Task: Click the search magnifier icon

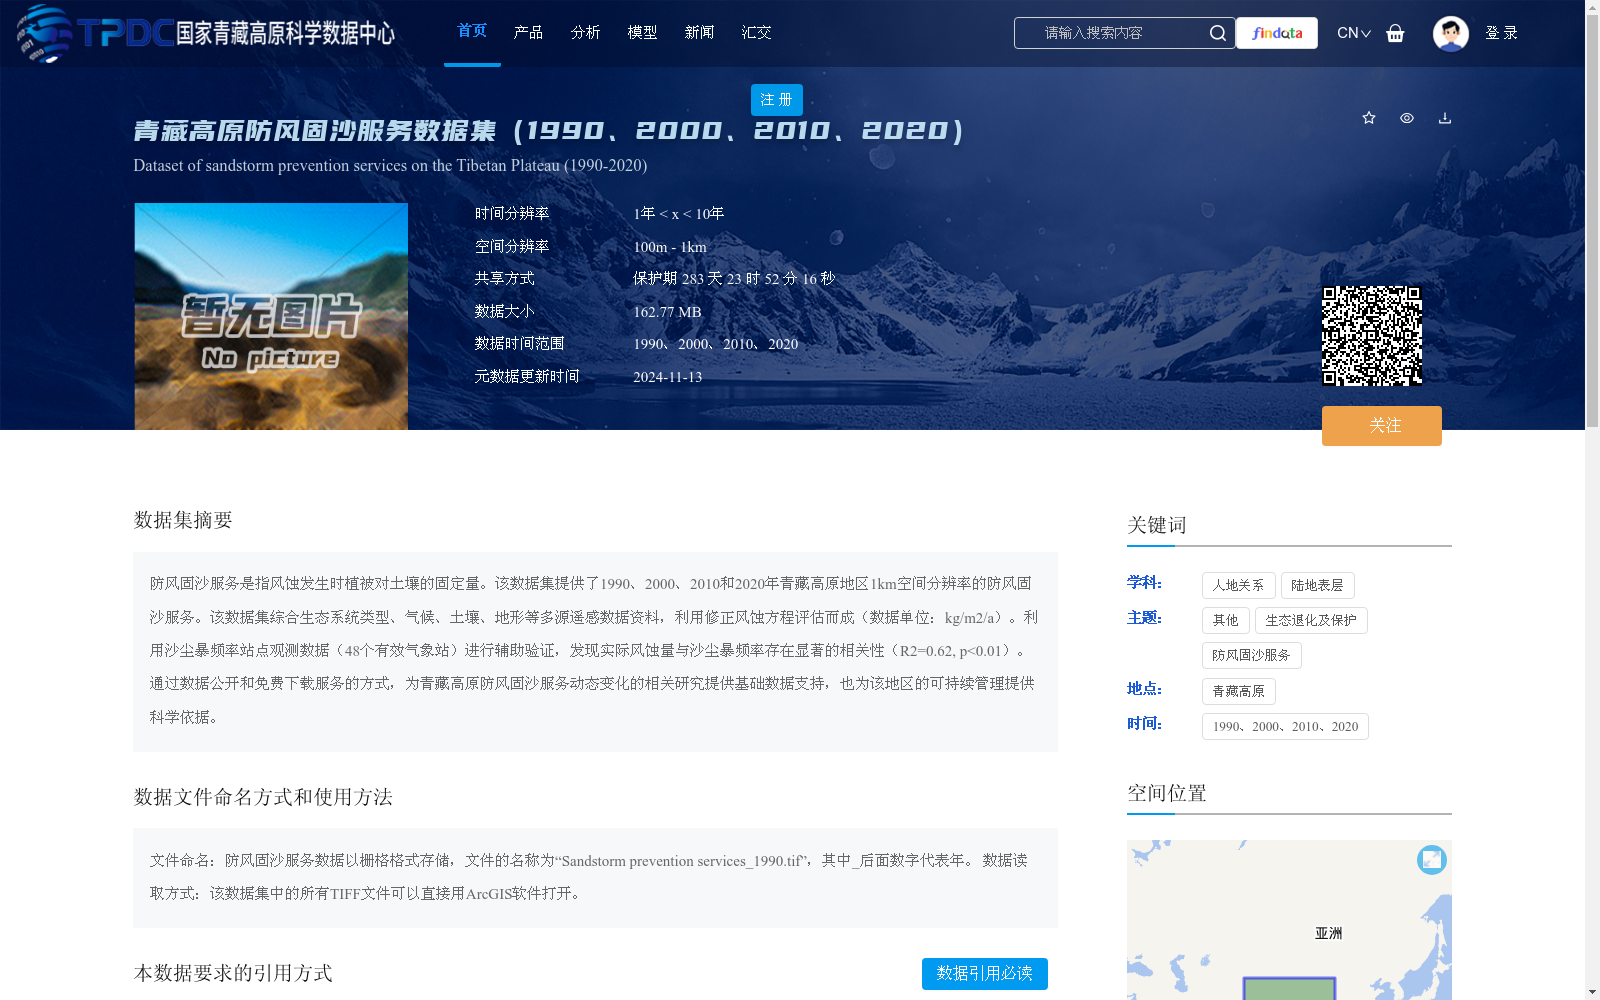Action: tap(1217, 33)
